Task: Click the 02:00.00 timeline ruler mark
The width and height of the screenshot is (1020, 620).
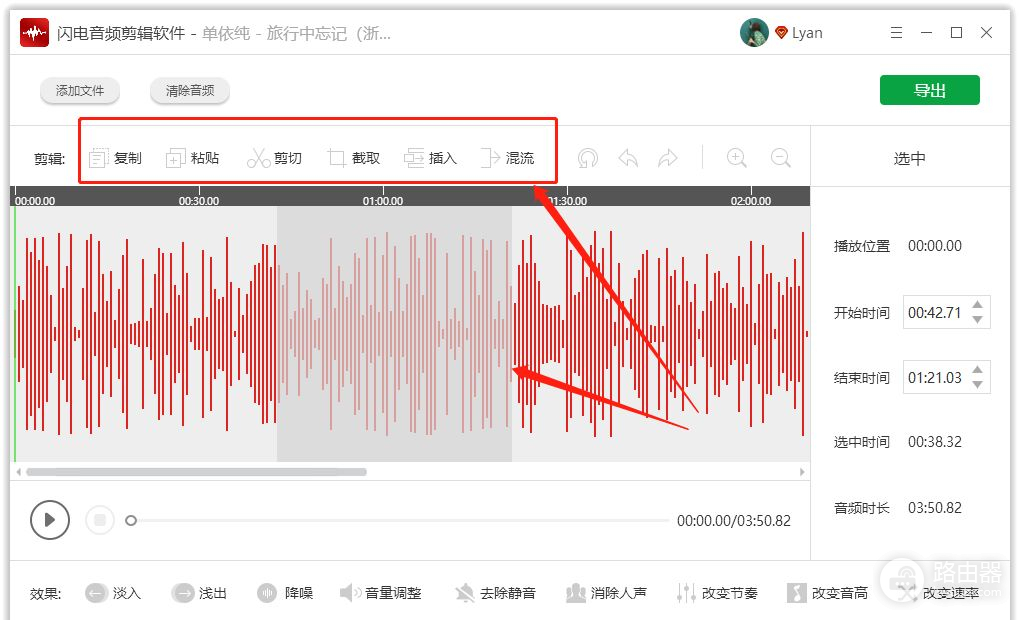Action: [x=751, y=201]
